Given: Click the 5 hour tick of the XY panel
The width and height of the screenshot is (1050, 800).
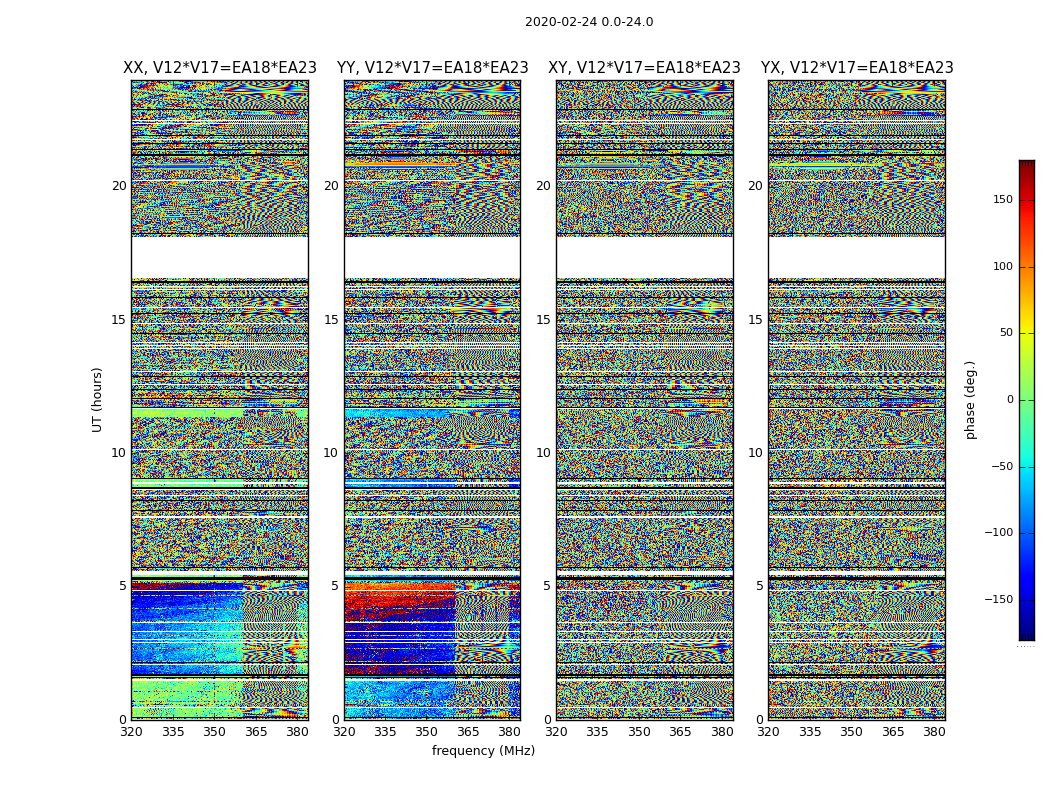Looking at the screenshot, I should point(547,586).
